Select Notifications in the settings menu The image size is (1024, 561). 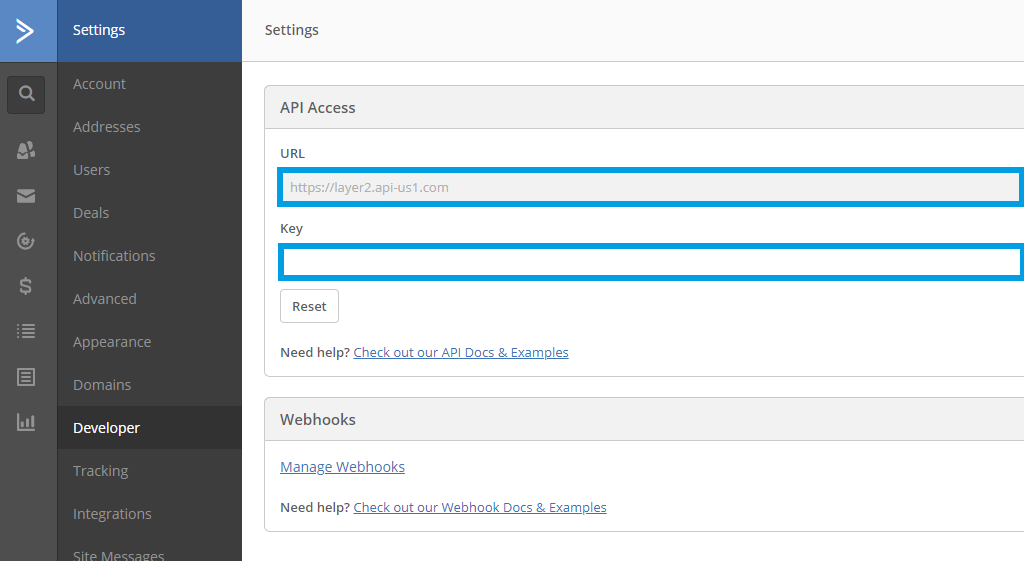[x=114, y=256]
